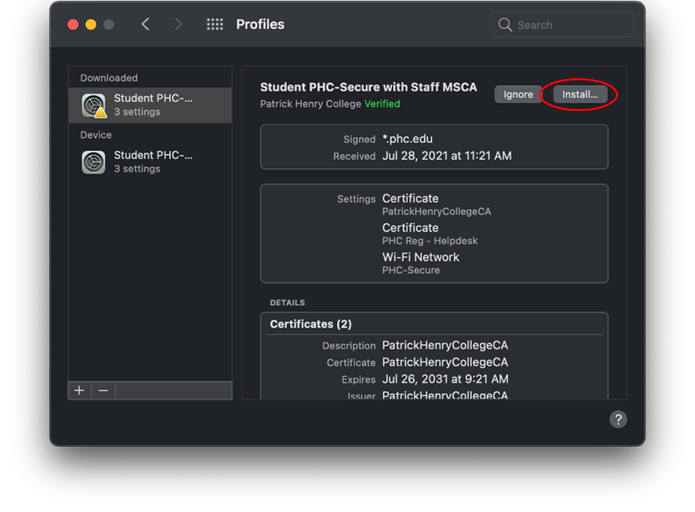695x512 pixels.
Task: Click the 'Device' section header in sidebar
Action: click(x=96, y=135)
